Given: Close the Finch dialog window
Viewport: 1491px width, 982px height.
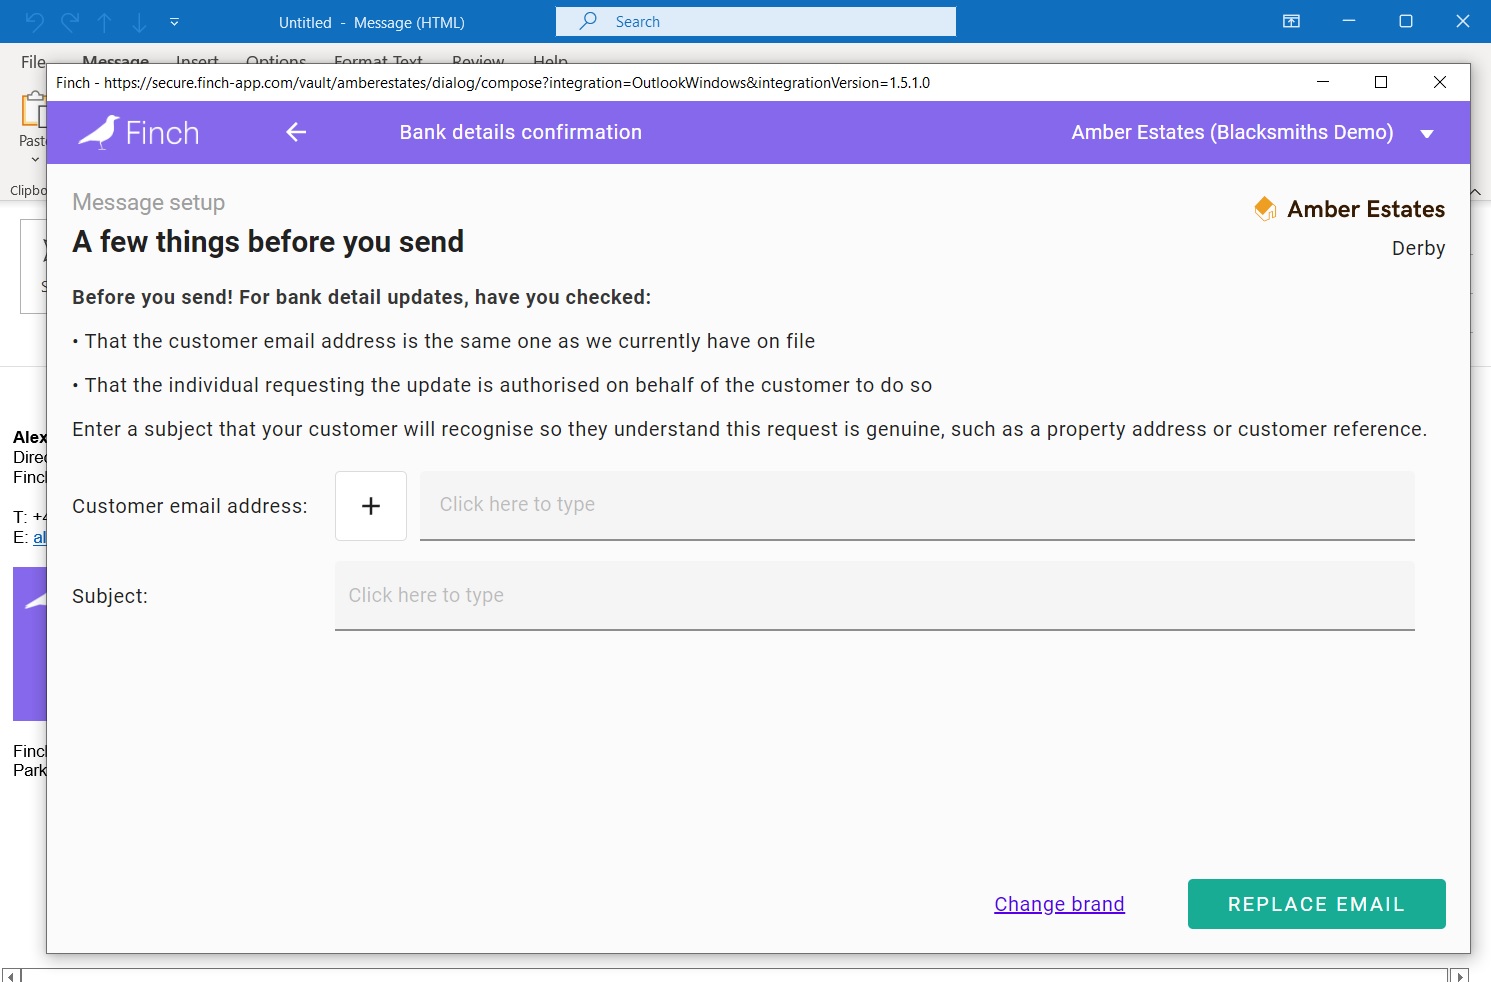Looking at the screenshot, I should tap(1440, 82).
